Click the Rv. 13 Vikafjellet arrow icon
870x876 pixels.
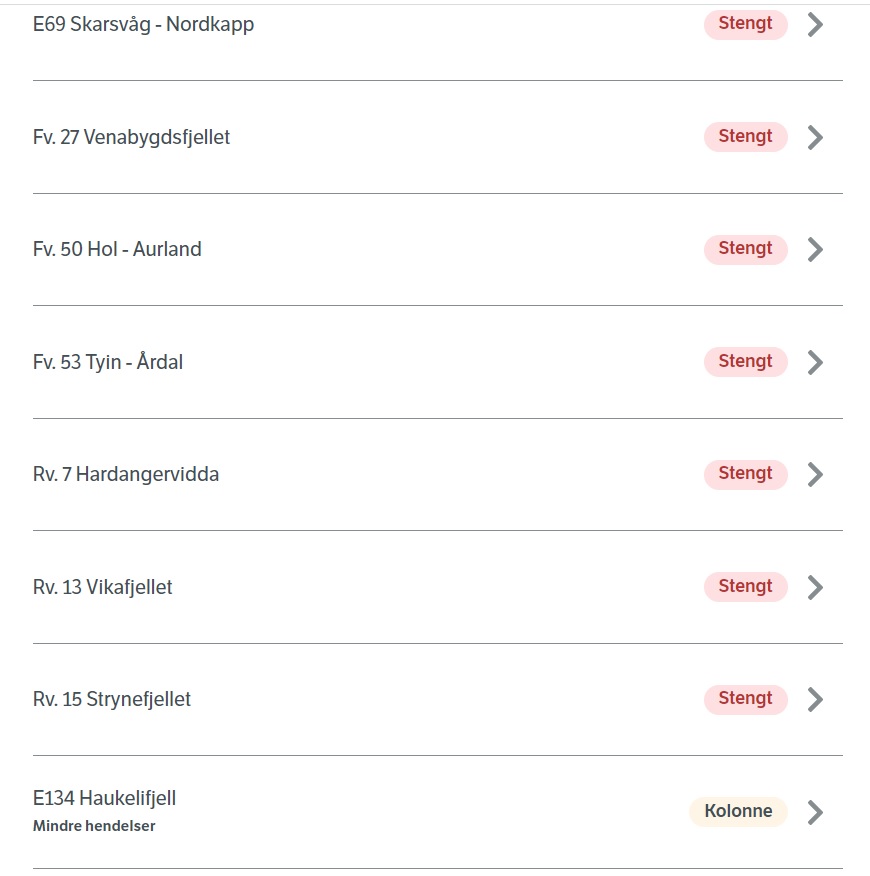[815, 588]
